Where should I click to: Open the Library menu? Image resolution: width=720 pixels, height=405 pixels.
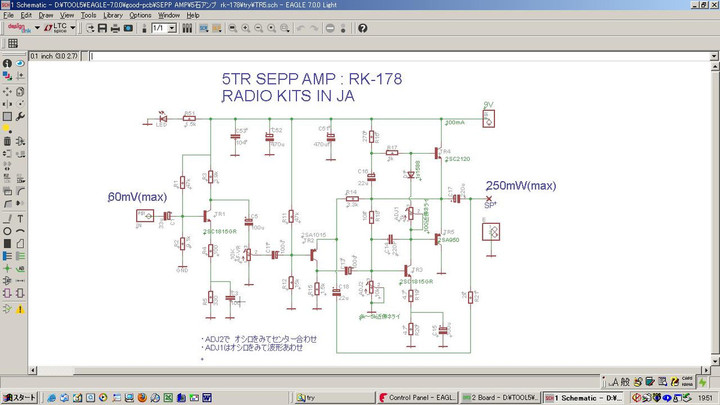(113, 16)
